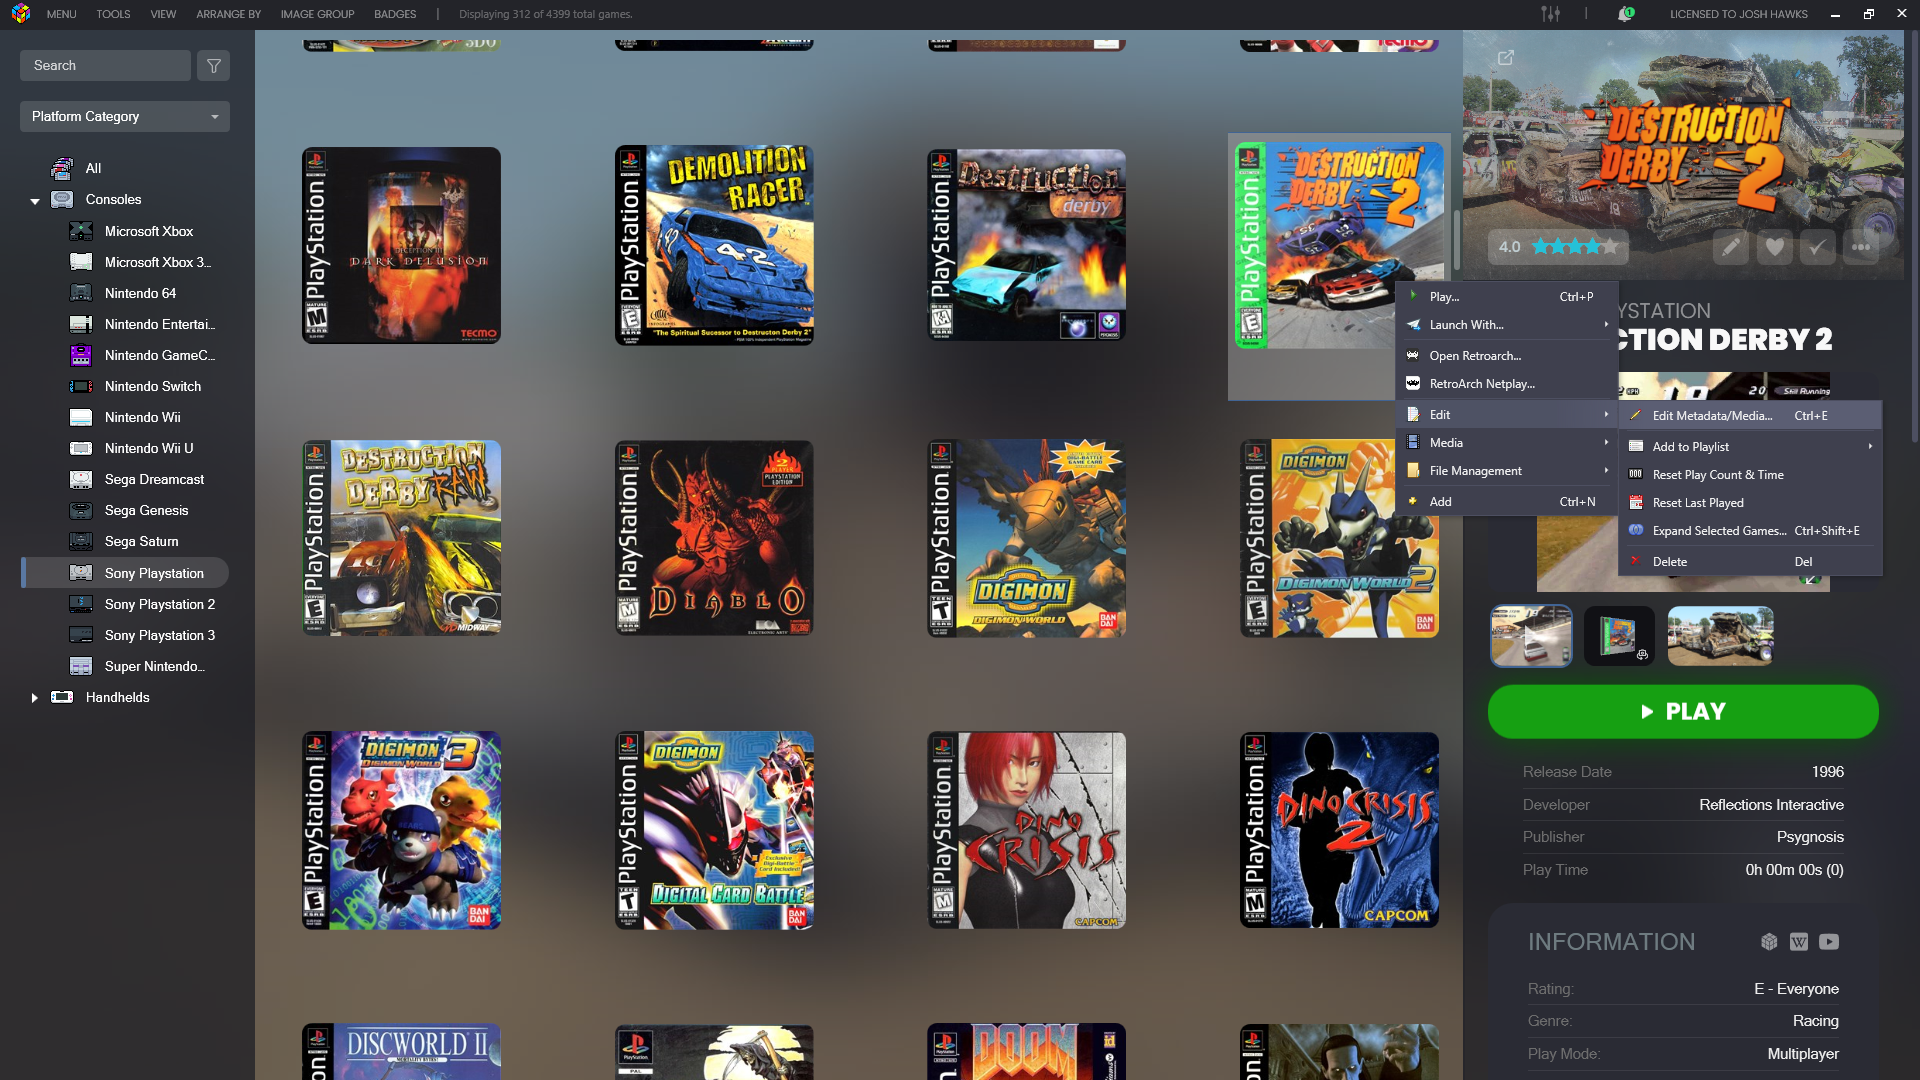Choose RetroArch Netplay from context menu
This screenshot has height=1080, width=1920.
pyautogui.click(x=1508, y=384)
